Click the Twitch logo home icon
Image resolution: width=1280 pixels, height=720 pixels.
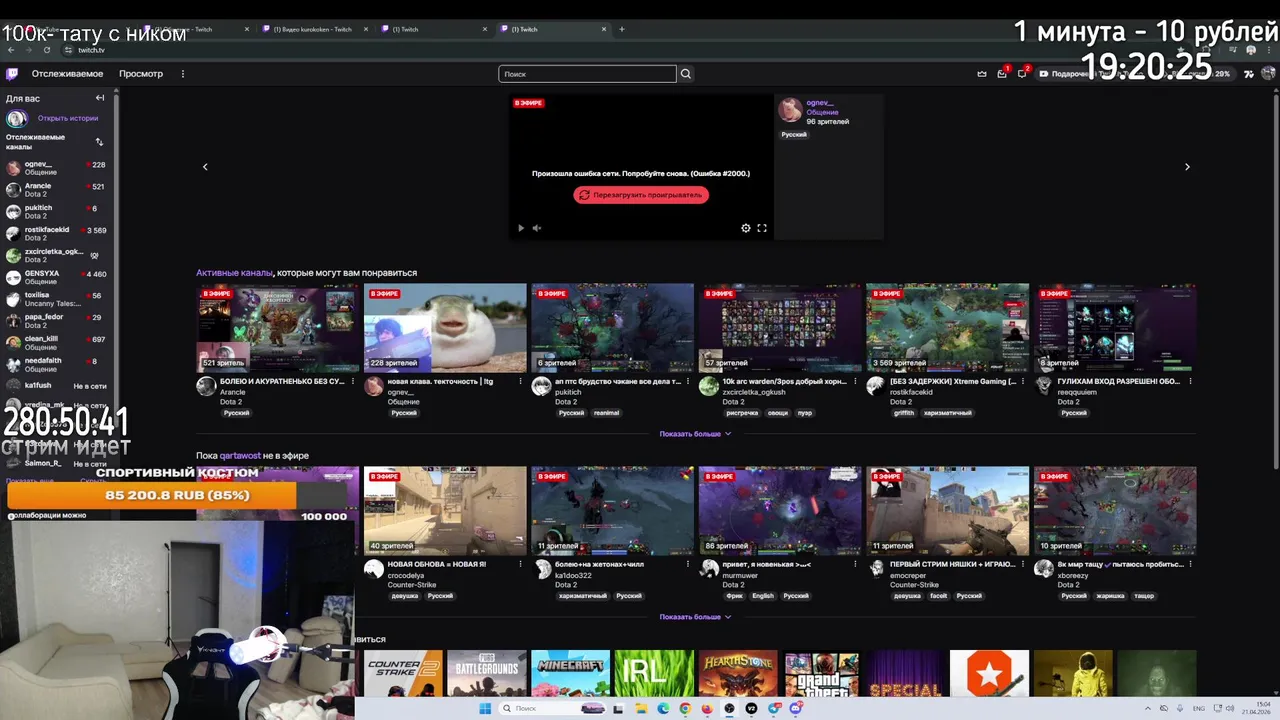(x=12, y=73)
